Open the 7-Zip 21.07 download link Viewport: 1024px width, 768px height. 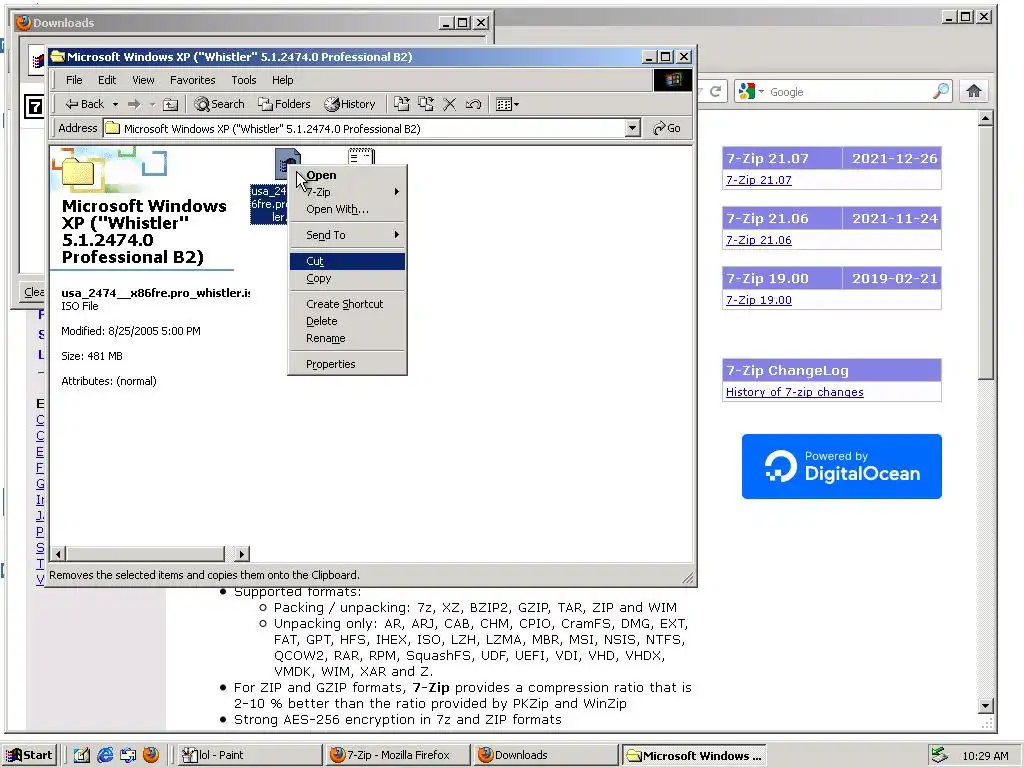click(758, 180)
